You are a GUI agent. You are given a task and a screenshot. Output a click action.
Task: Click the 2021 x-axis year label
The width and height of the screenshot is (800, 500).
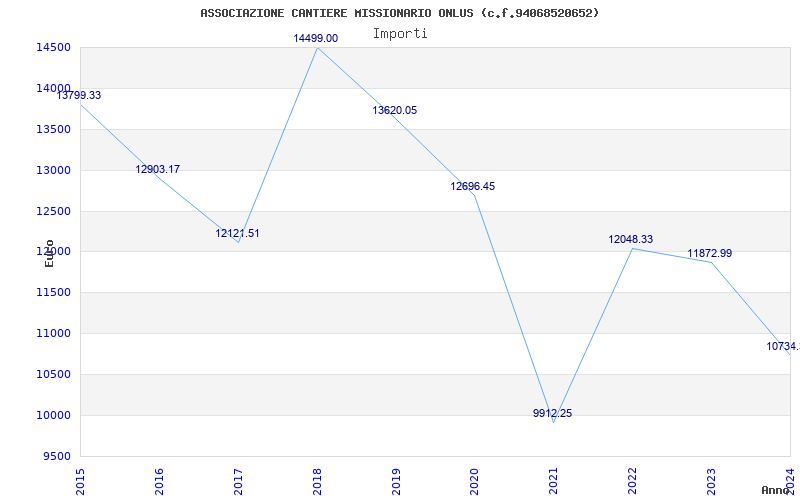[x=554, y=482]
